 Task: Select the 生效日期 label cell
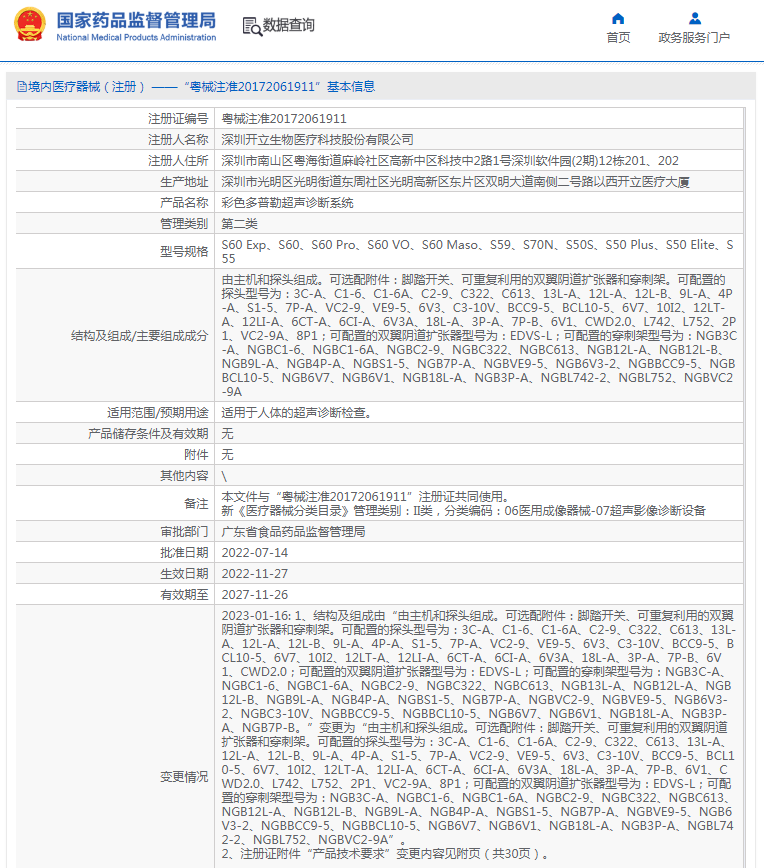(x=115, y=574)
